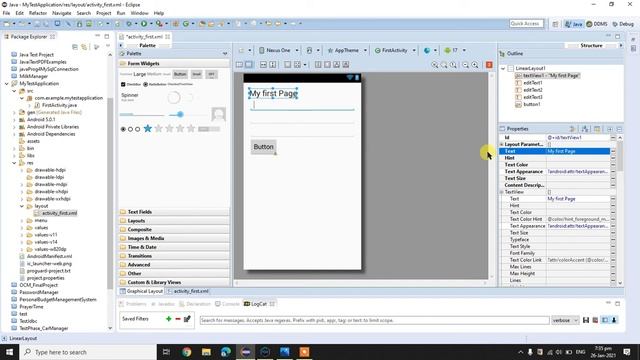Open the Composite palette category

(174, 229)
